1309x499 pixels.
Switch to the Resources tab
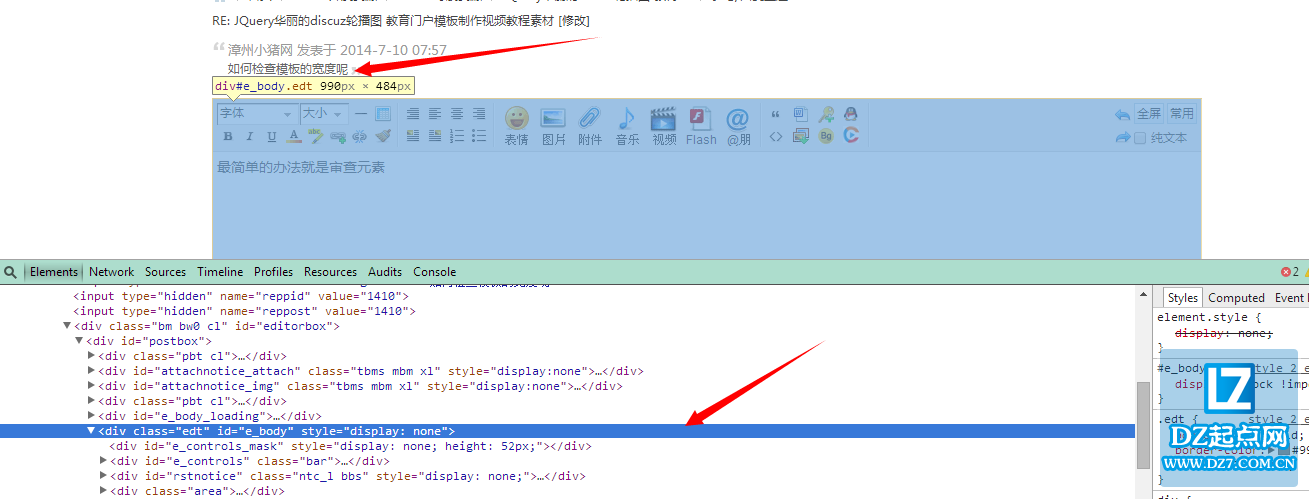(x=330, y=272)
